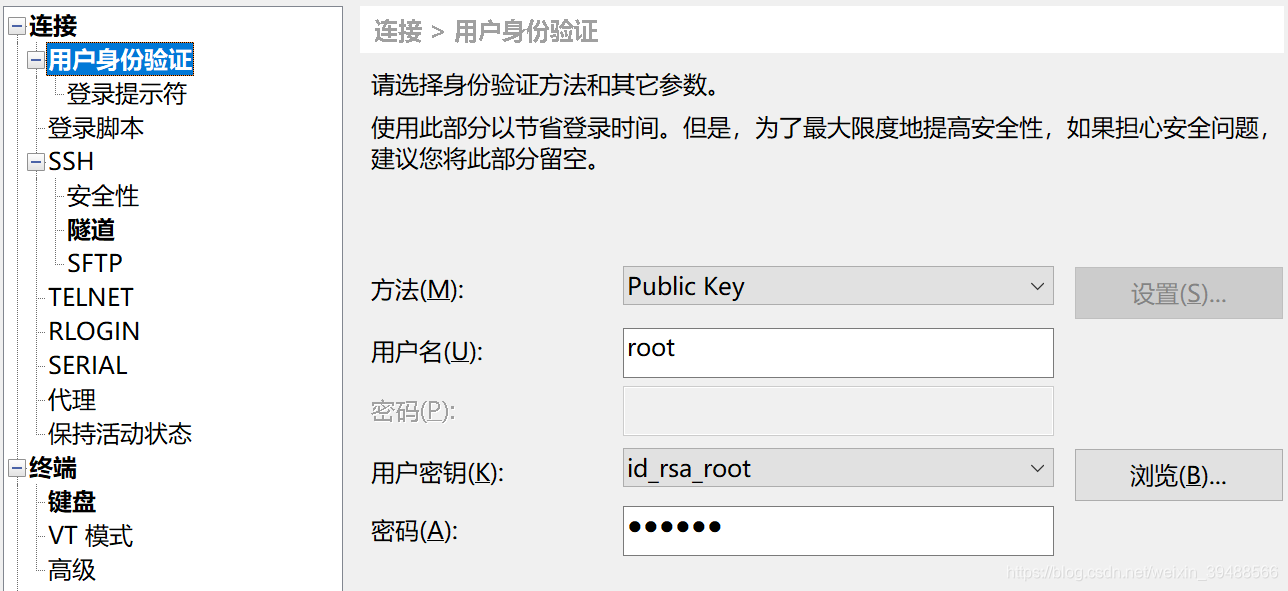Click the 密码(A) passphrase field
Viewport: 1288px width, 591px height.
(838, 530)
